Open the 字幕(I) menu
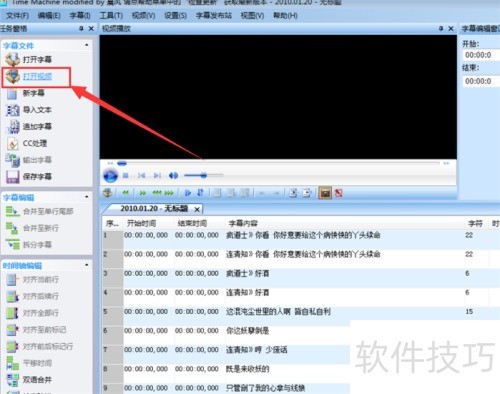Image resolution: width=500 pixels, height=394 pixels. (80, 15)
